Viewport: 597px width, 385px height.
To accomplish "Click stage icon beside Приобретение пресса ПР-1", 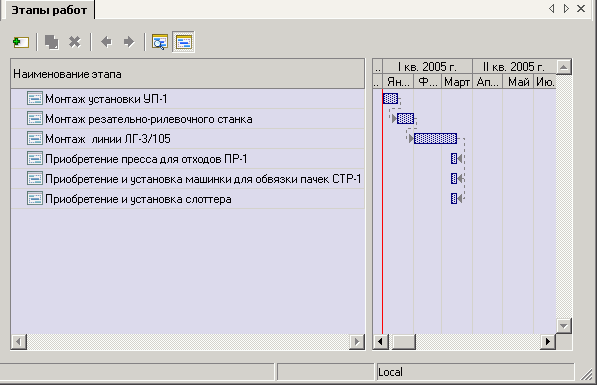I will point(35,158).
